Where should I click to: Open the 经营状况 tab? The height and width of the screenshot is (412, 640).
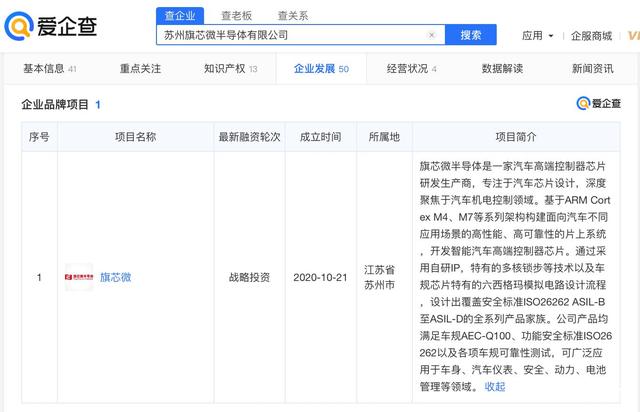coord(411,69)
